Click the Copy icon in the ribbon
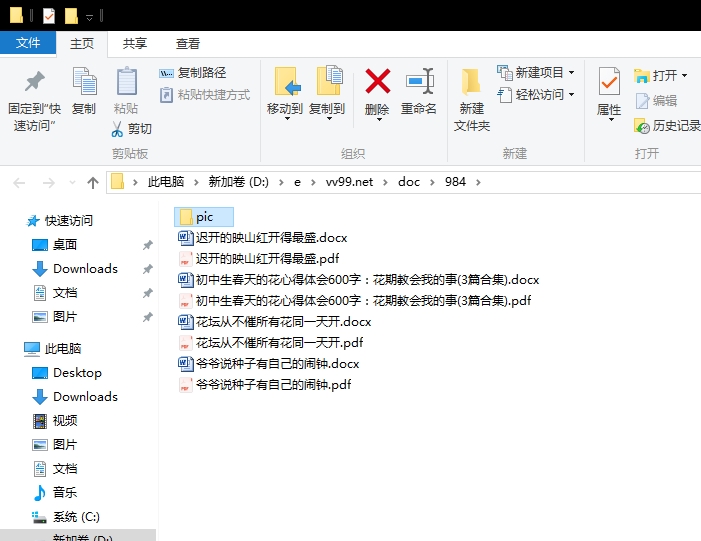701x541 pixels. (x=84, y=81)
